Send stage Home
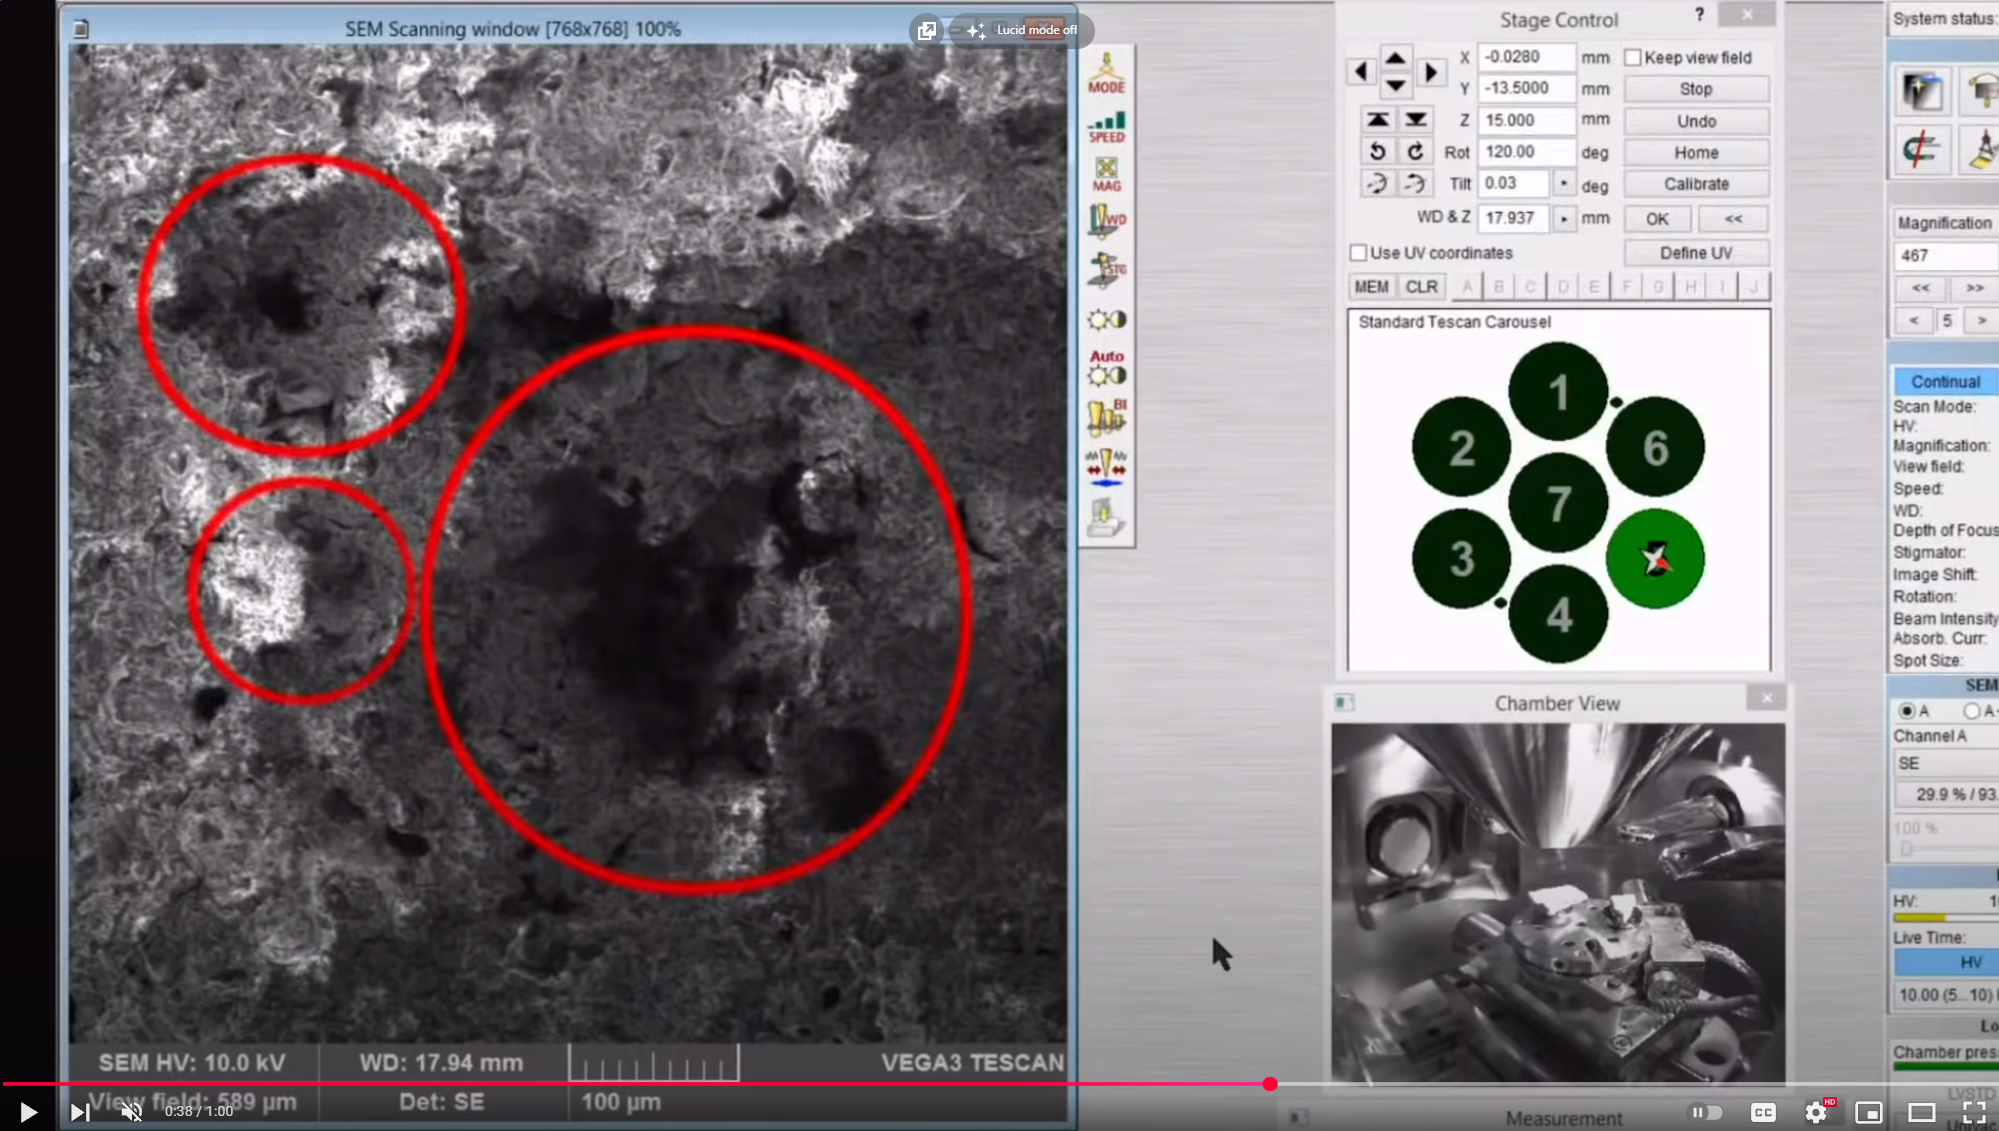This screenshot has width=1999, height=1131. click(x=1696, y=153)
